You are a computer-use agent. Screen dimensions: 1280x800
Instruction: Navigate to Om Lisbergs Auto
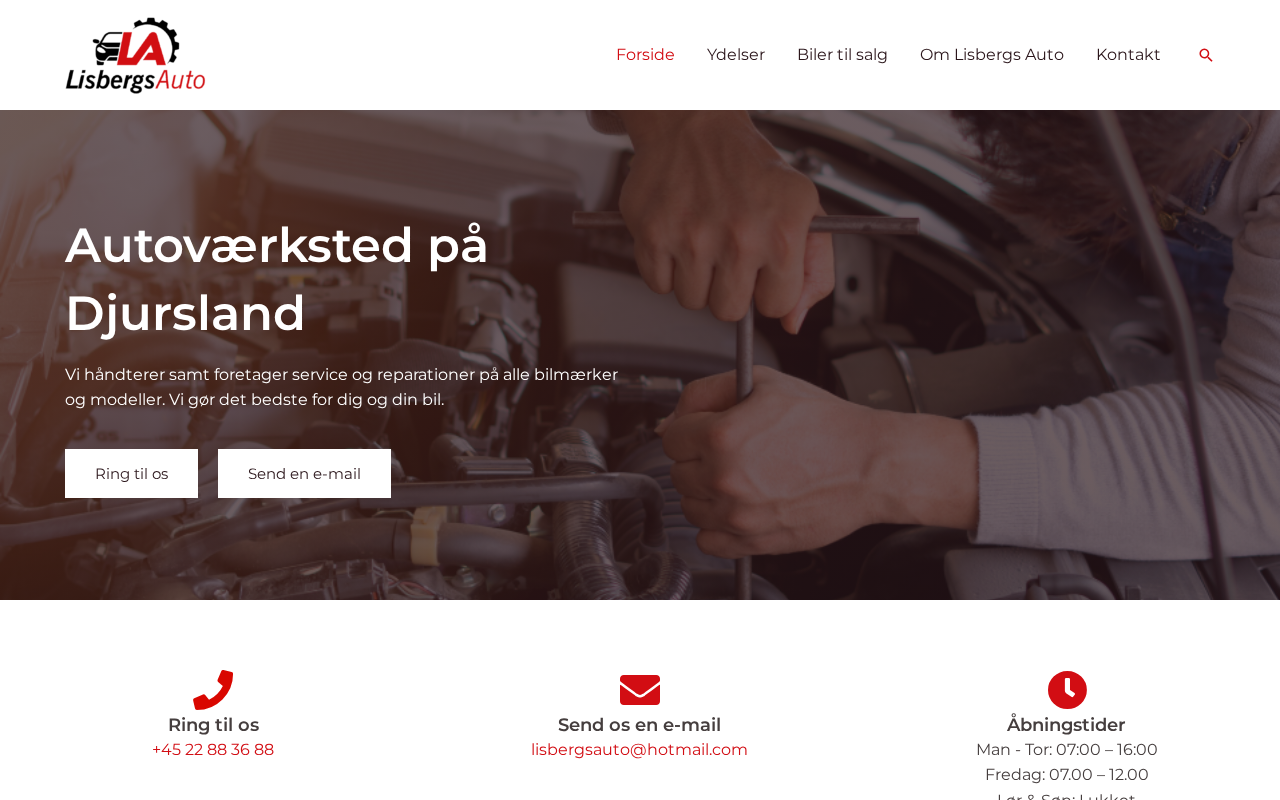(x=992, y=55)
